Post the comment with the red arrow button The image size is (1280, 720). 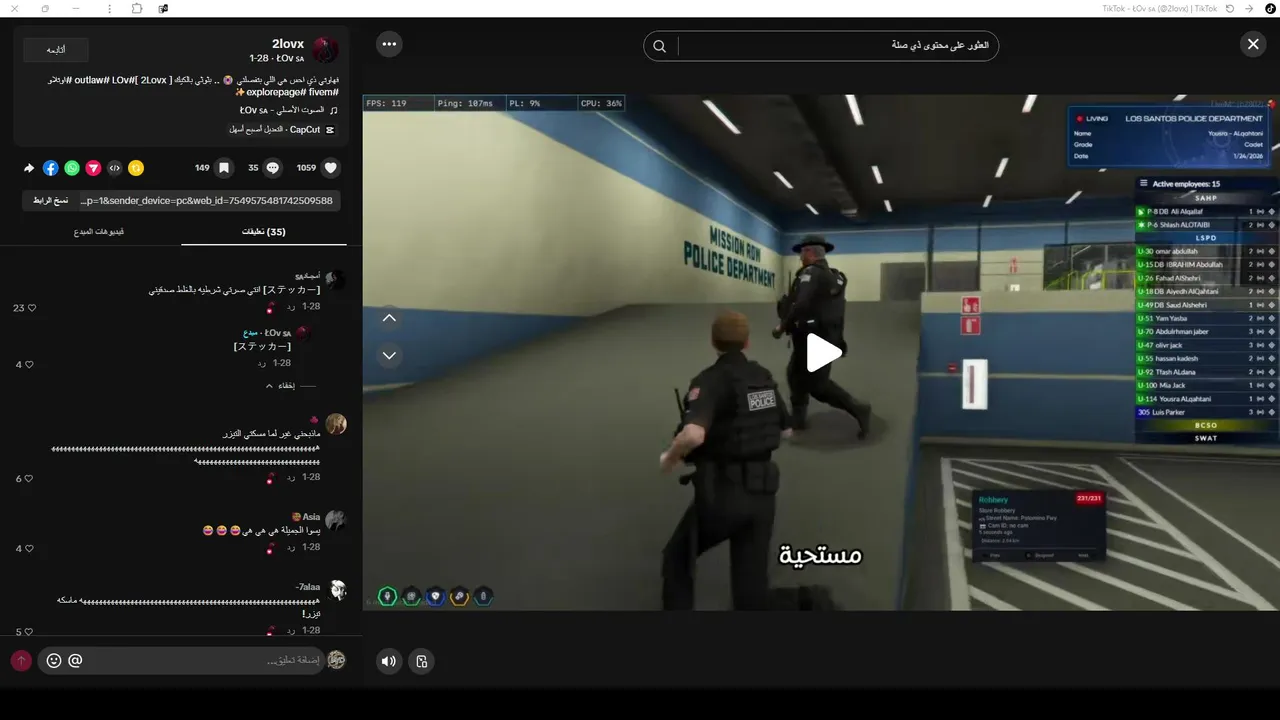coord(21,660)
